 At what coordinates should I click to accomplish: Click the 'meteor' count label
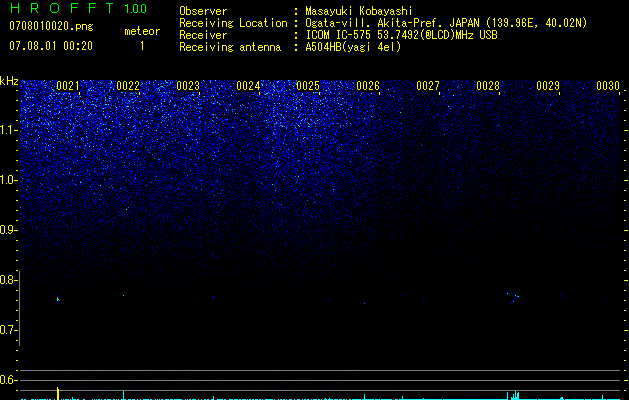(142, 31)
